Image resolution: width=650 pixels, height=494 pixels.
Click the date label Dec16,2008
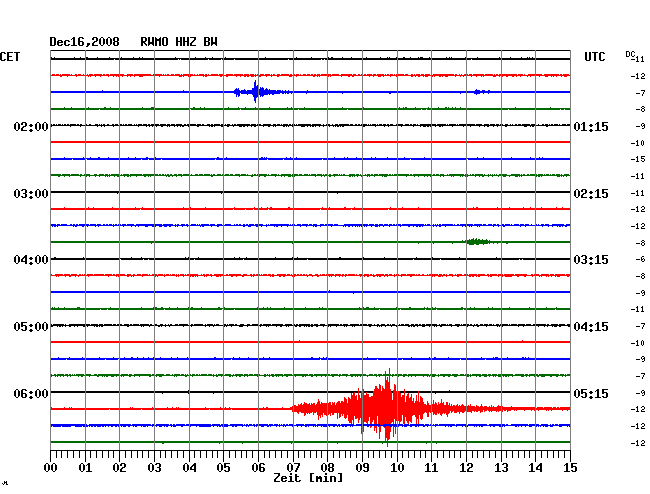84,42
